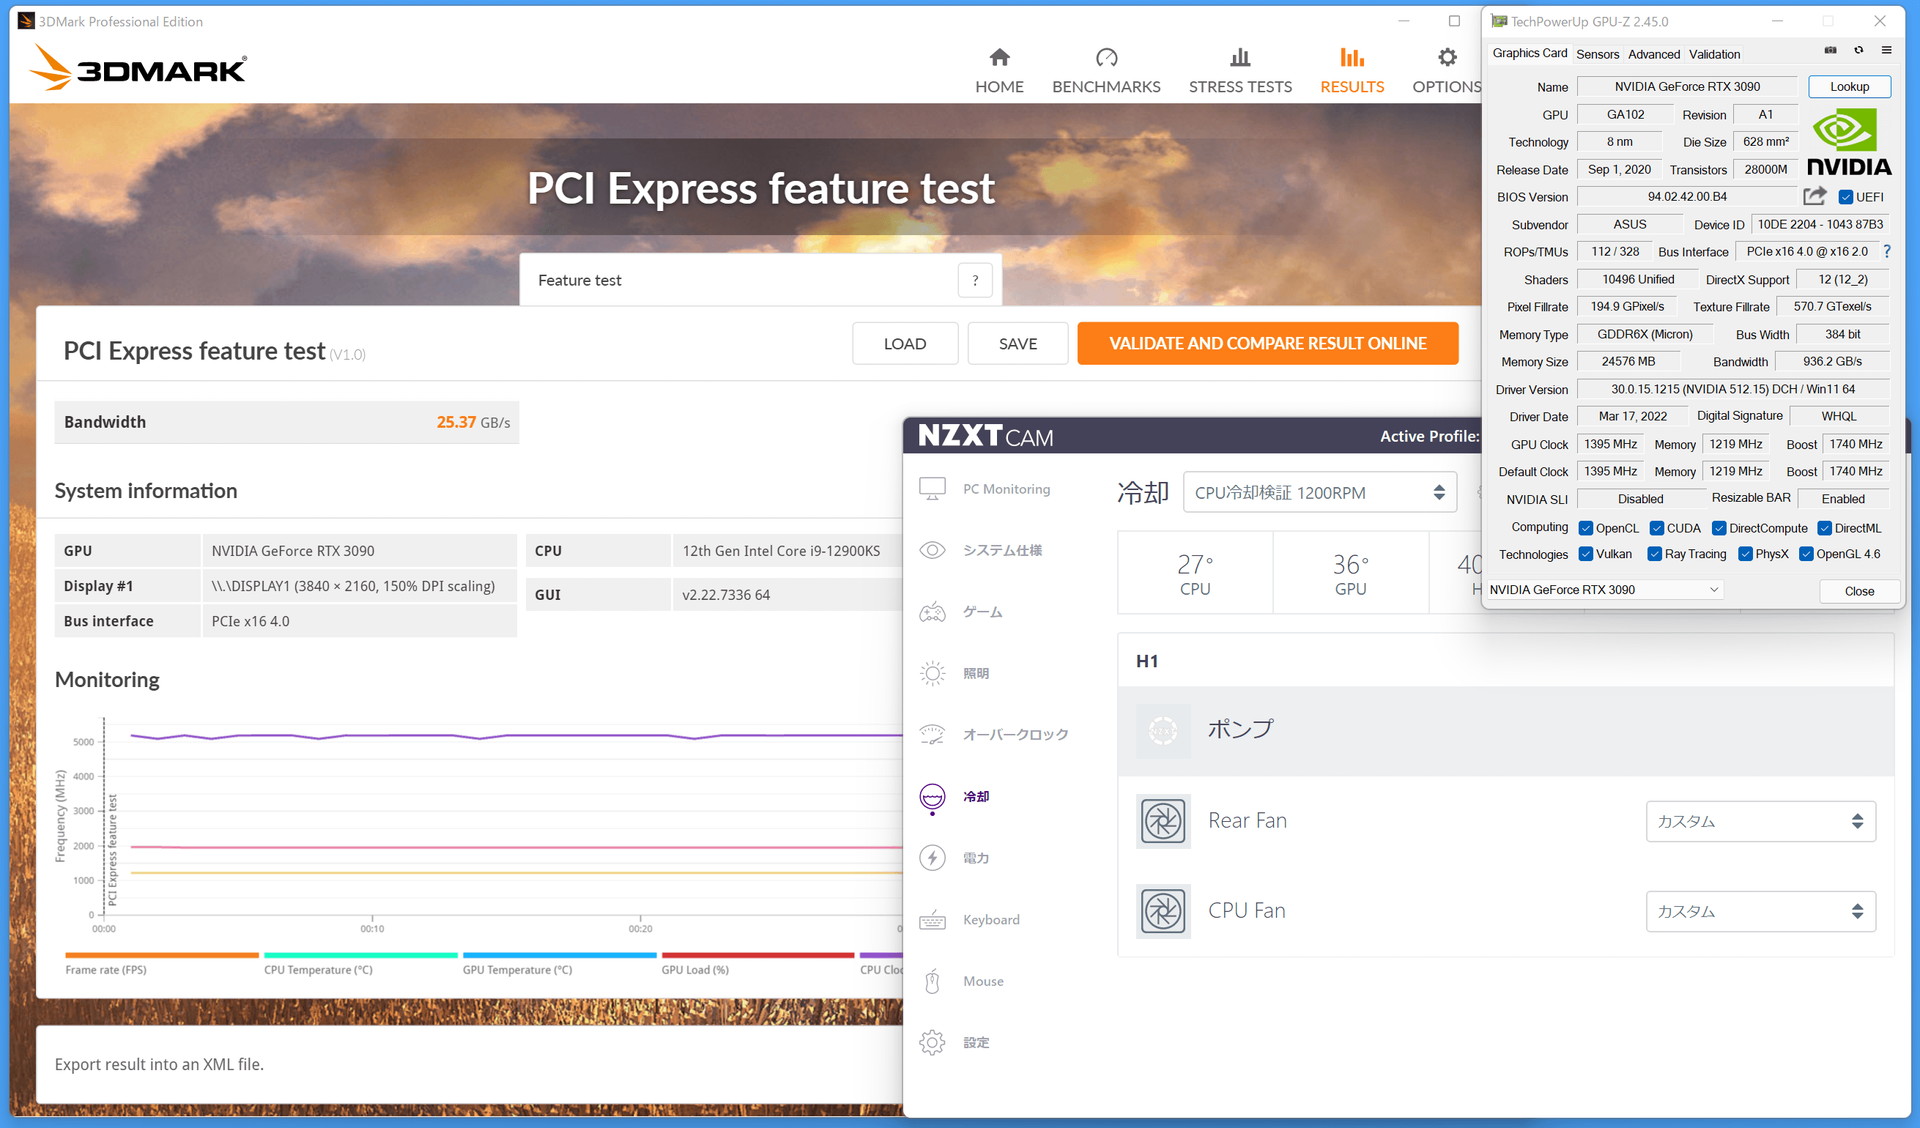Click the NVIDIA logo in GPU-Z
This screenshot has height=1128, width=1920.
pos(1848,143)
